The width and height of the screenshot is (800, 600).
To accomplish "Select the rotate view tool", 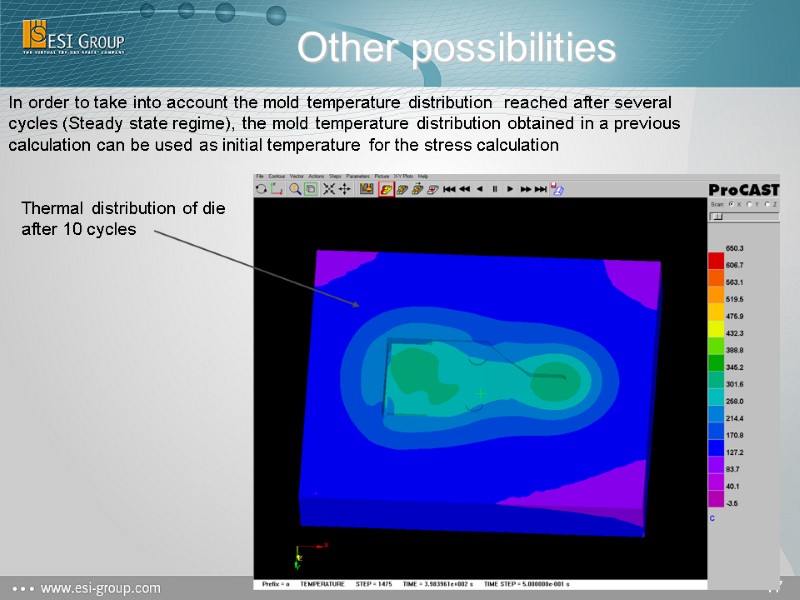I will point(262,188).
